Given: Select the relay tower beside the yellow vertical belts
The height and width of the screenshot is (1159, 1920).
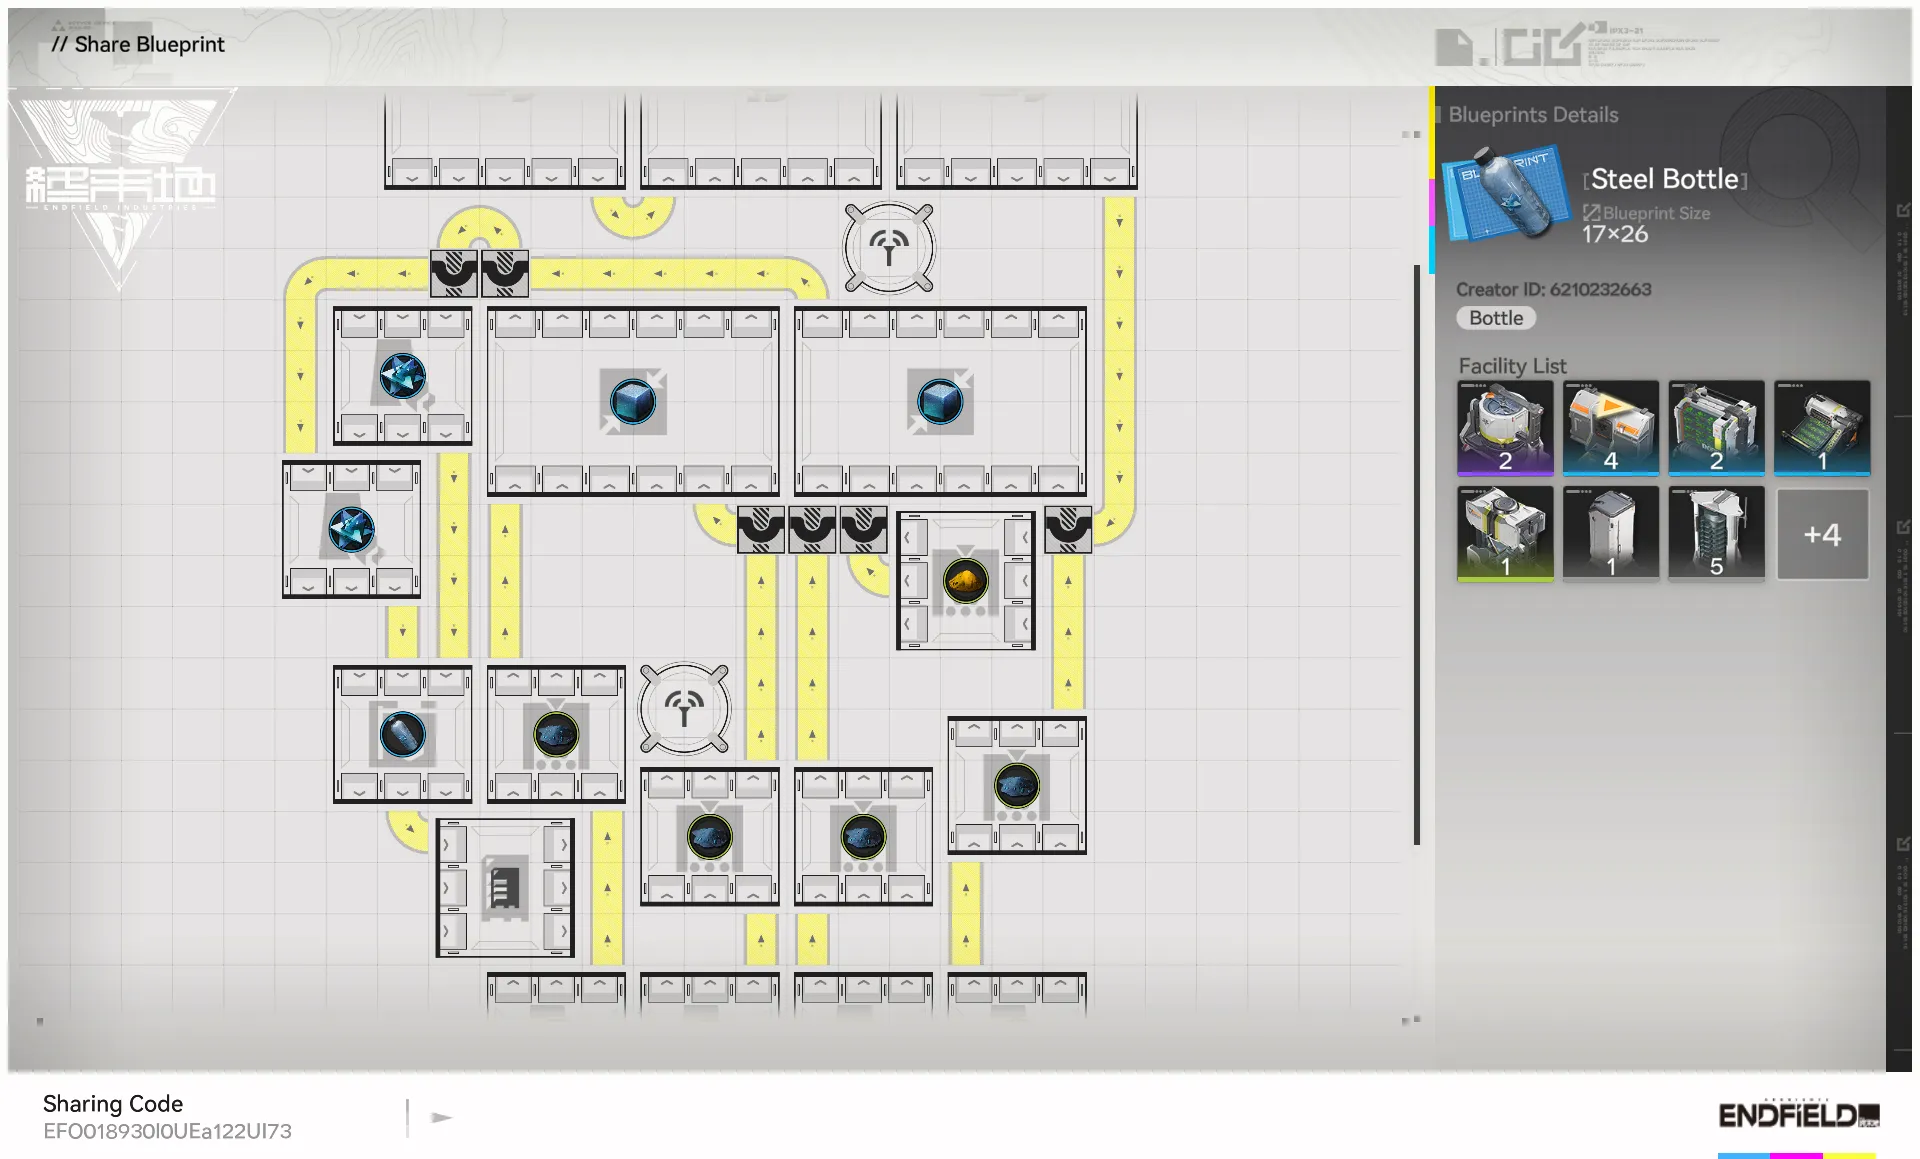Looking at the screenshot, I should 684,708.
